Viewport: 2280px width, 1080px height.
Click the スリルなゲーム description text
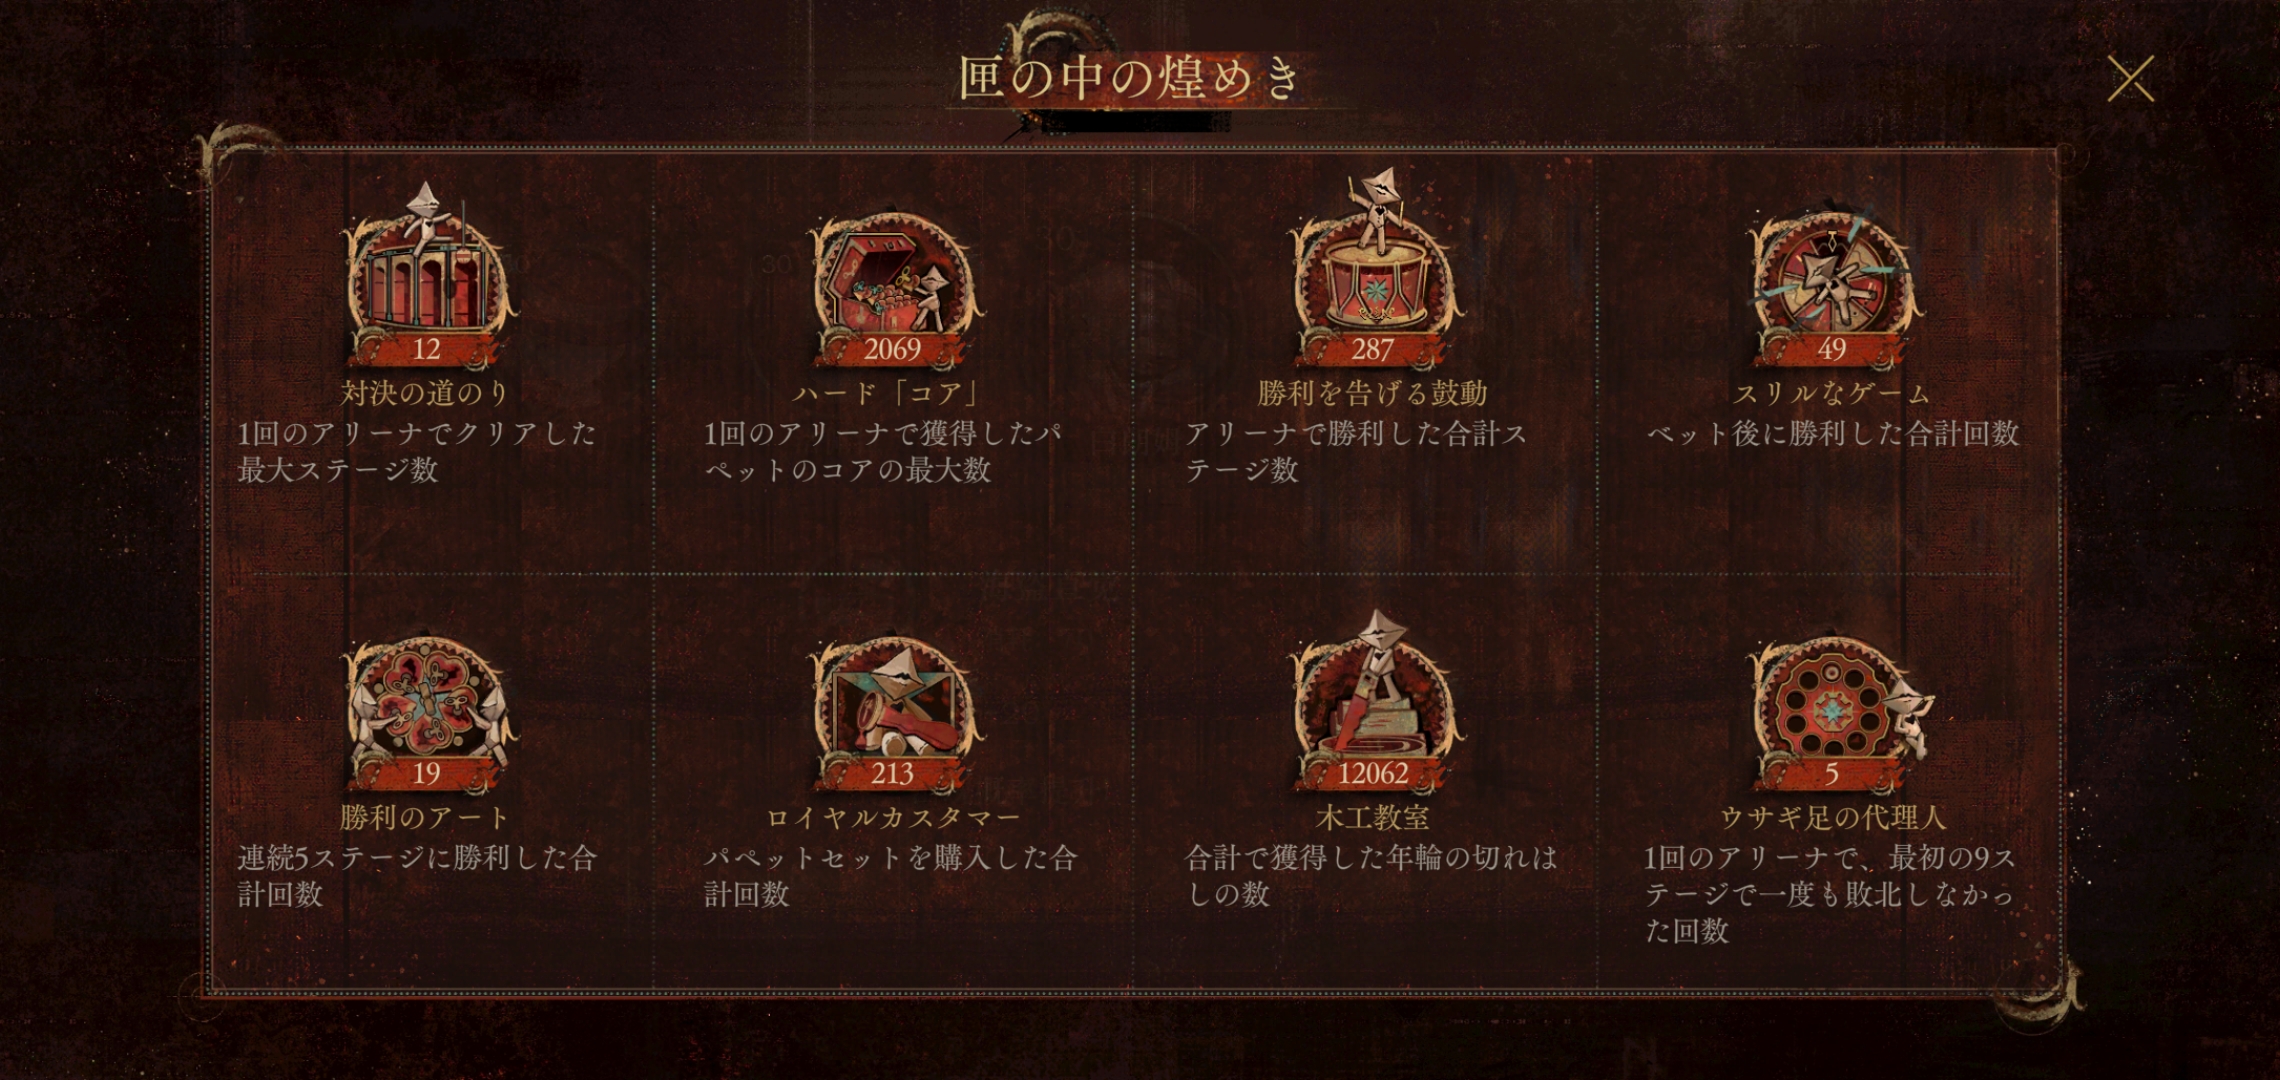[x=1832, y=434]
